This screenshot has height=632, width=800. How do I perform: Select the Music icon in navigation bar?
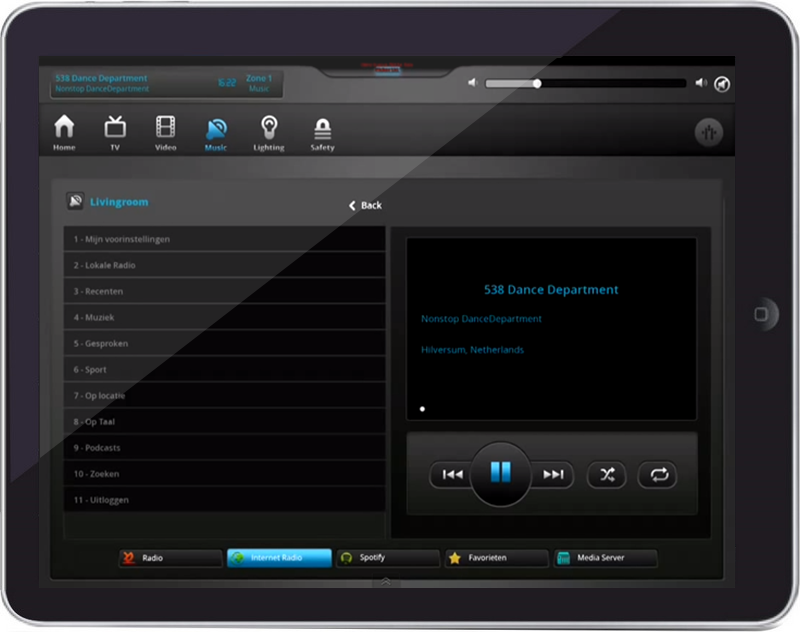(216, 129)
